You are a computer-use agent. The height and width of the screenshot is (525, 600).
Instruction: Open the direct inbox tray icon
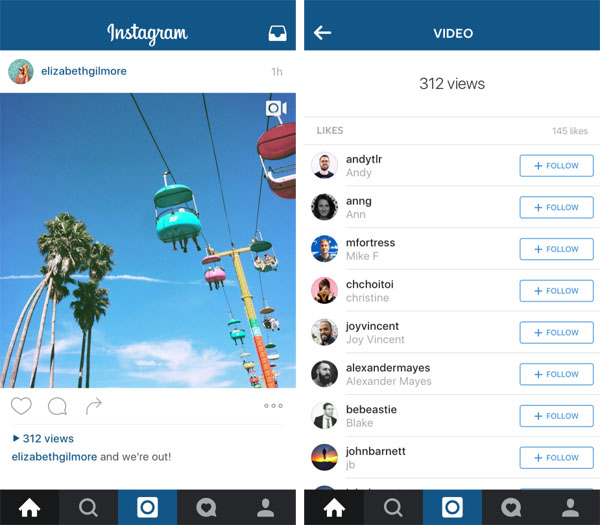277,33
